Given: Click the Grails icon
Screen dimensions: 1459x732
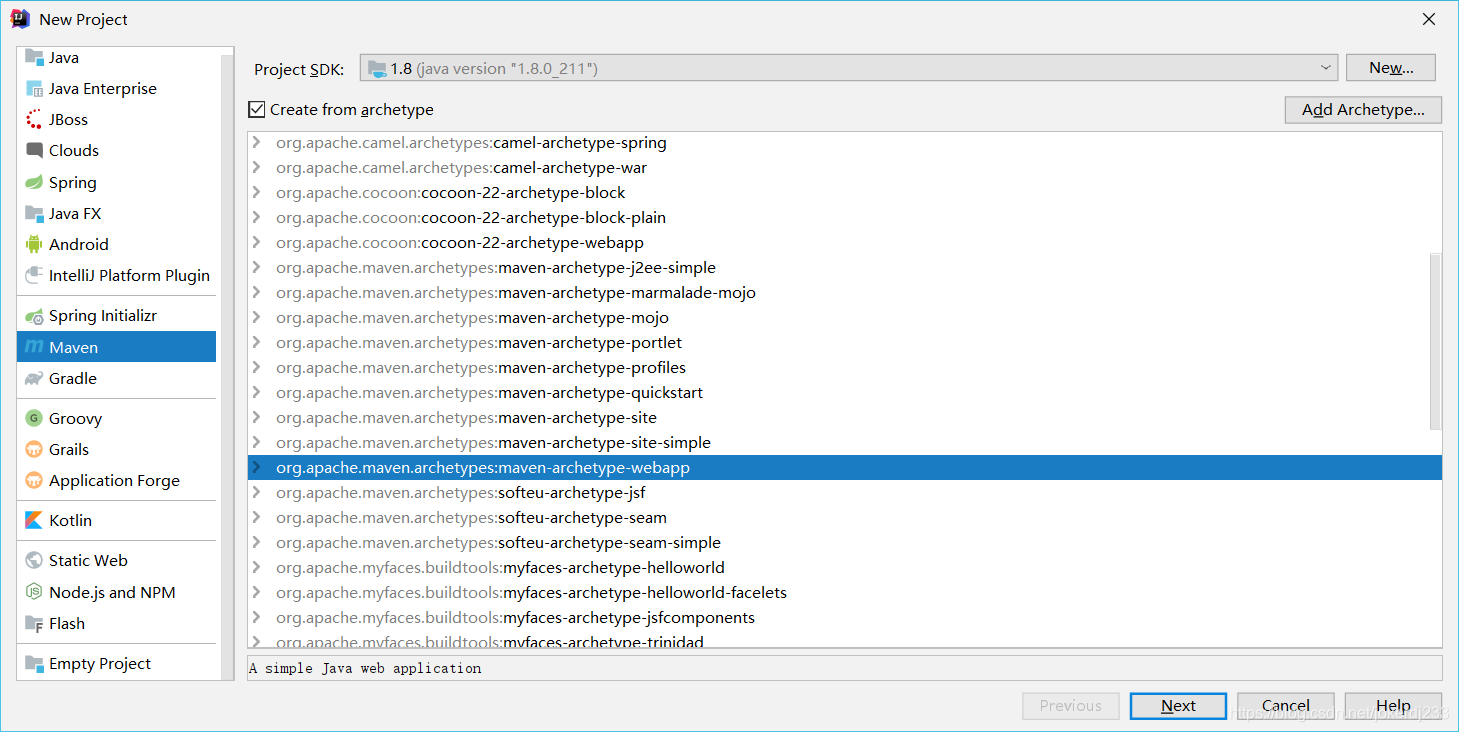Looking at the screenshot, I should 34,449.
